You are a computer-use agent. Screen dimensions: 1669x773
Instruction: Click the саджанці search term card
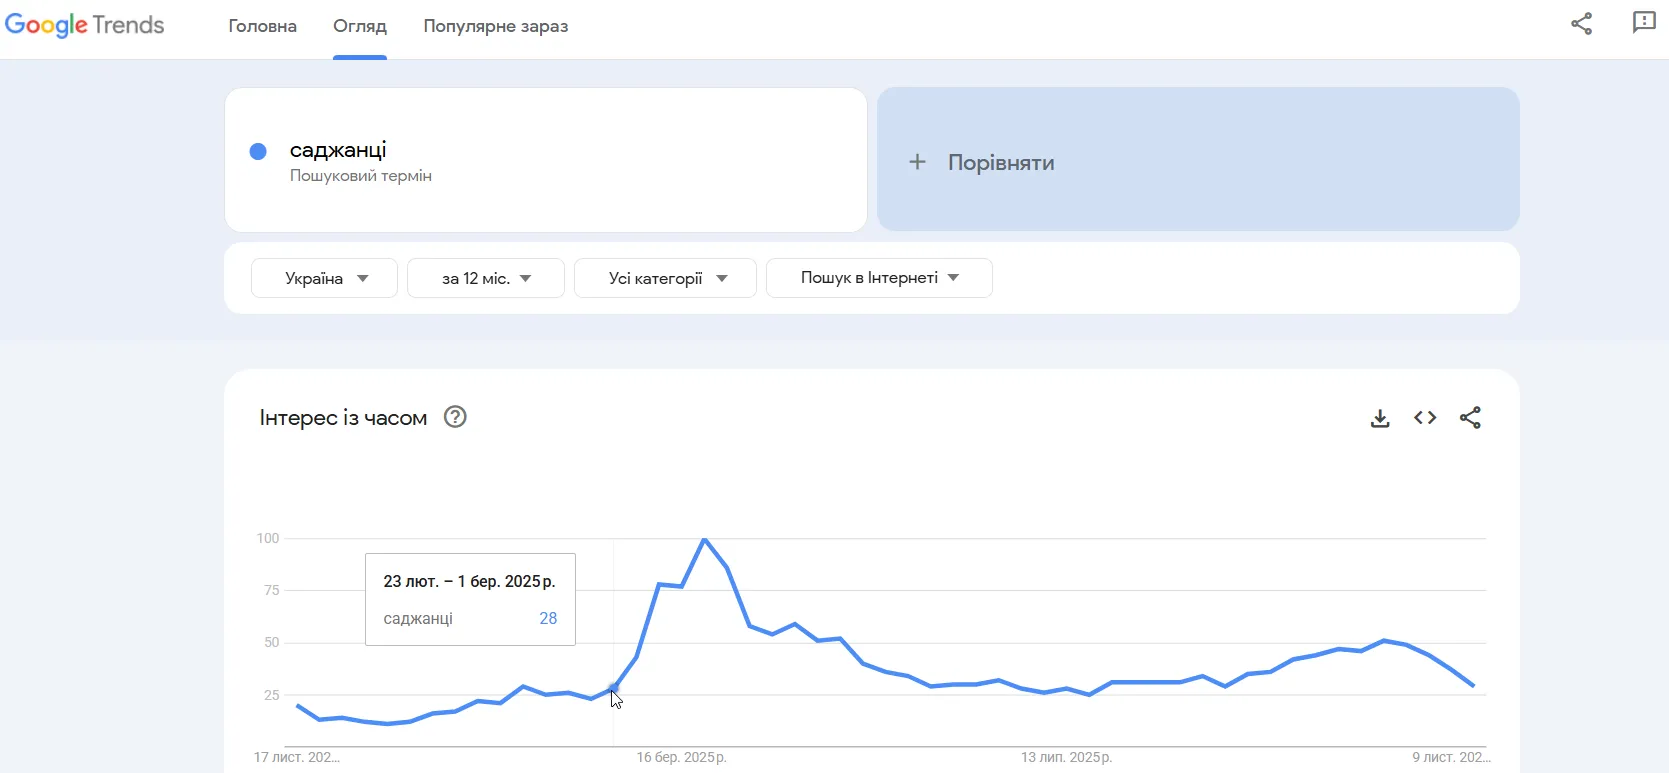pos(545,160)
